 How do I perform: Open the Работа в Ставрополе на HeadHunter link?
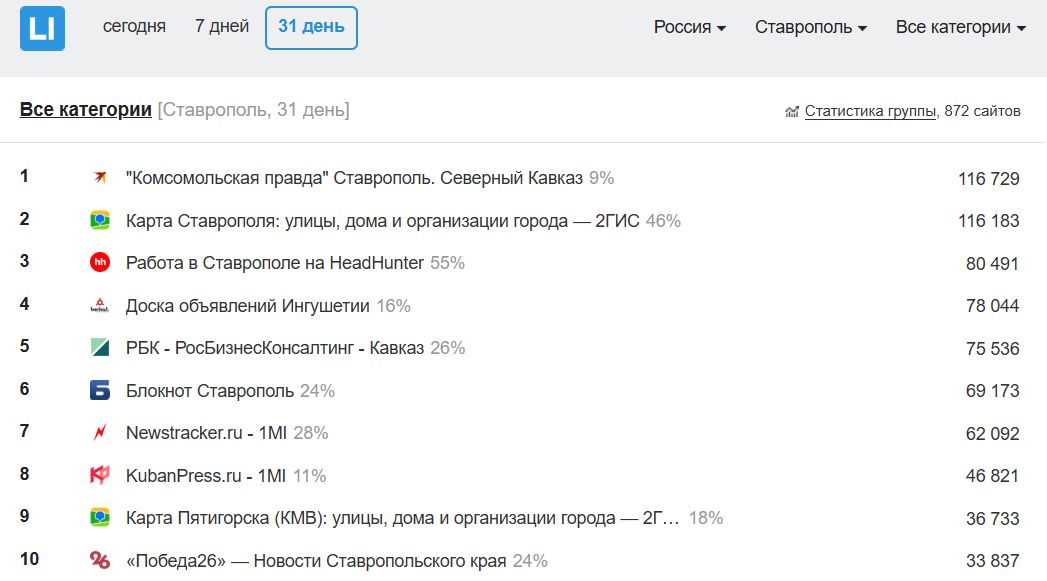pyautogui.click(x=275, y=263)
